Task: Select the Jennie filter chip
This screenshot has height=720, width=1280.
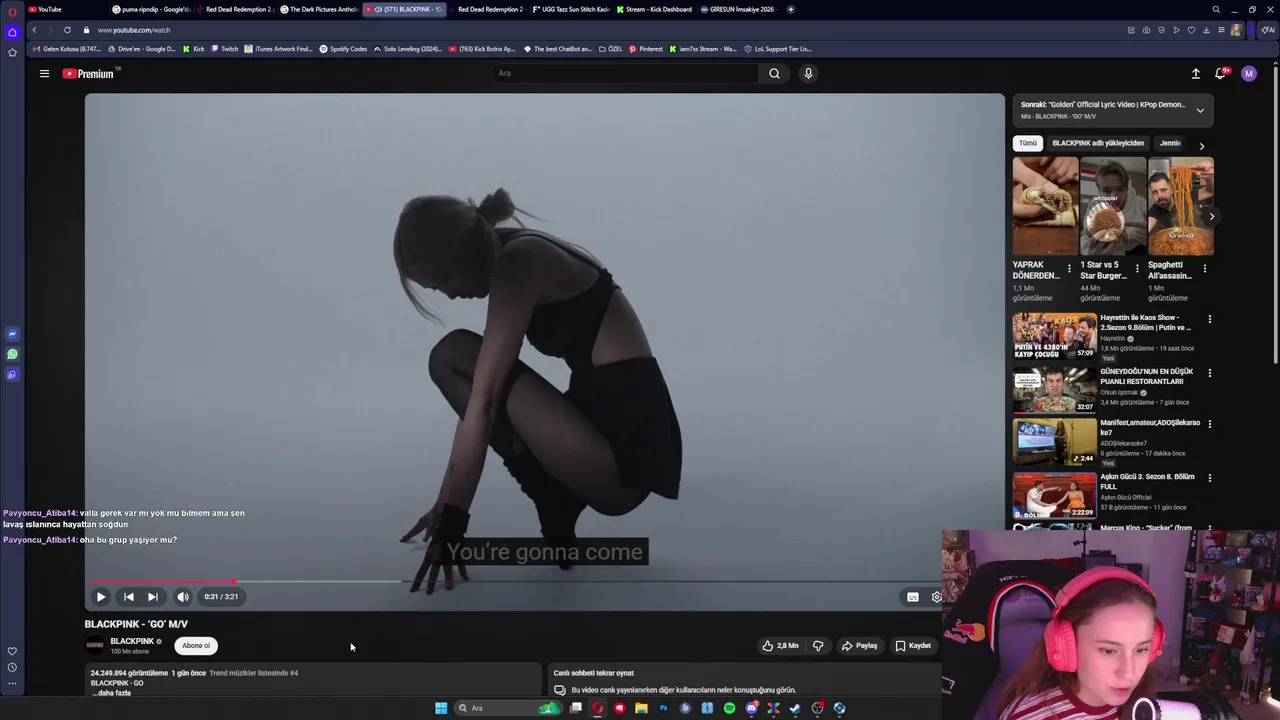Action: (1170, 143)
